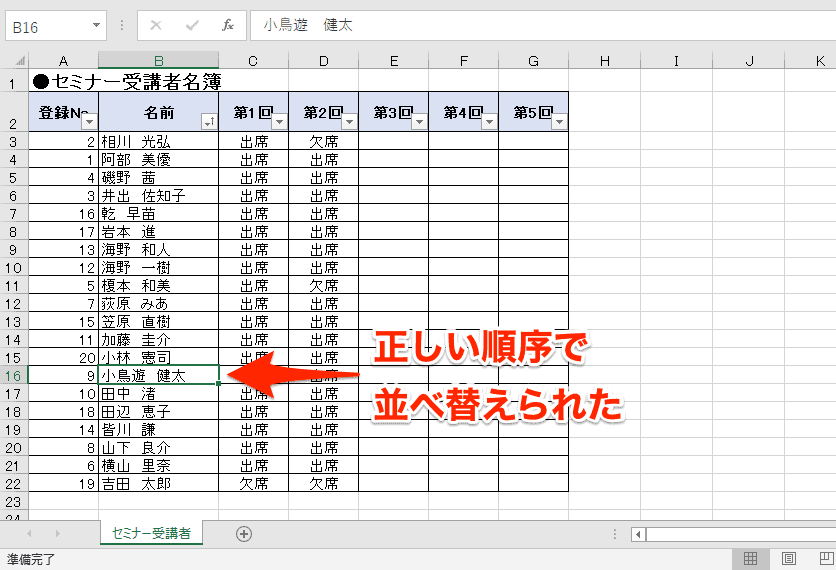Switch to Normal view in status bar
Viewport: 836px width, 570px height.
(x=750, y=559)
